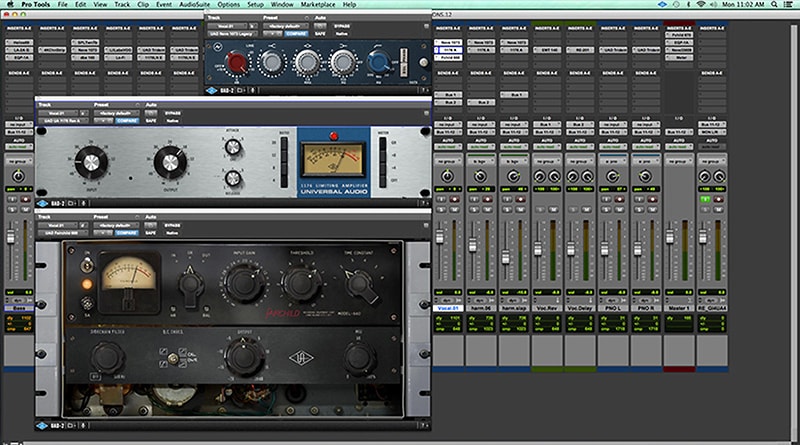Viewport: 800px width, 445px height.
Task: Click COMPARE in the Neve 1073 window
Action: tap(296, 34)
